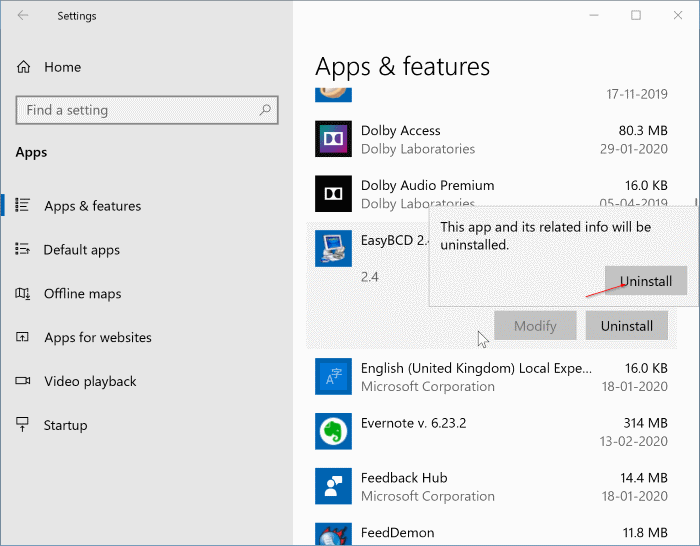Click Microsoft Corporation under Feedback Hub
The width and height of the screenshot is (700, 546).
point(428,496)
